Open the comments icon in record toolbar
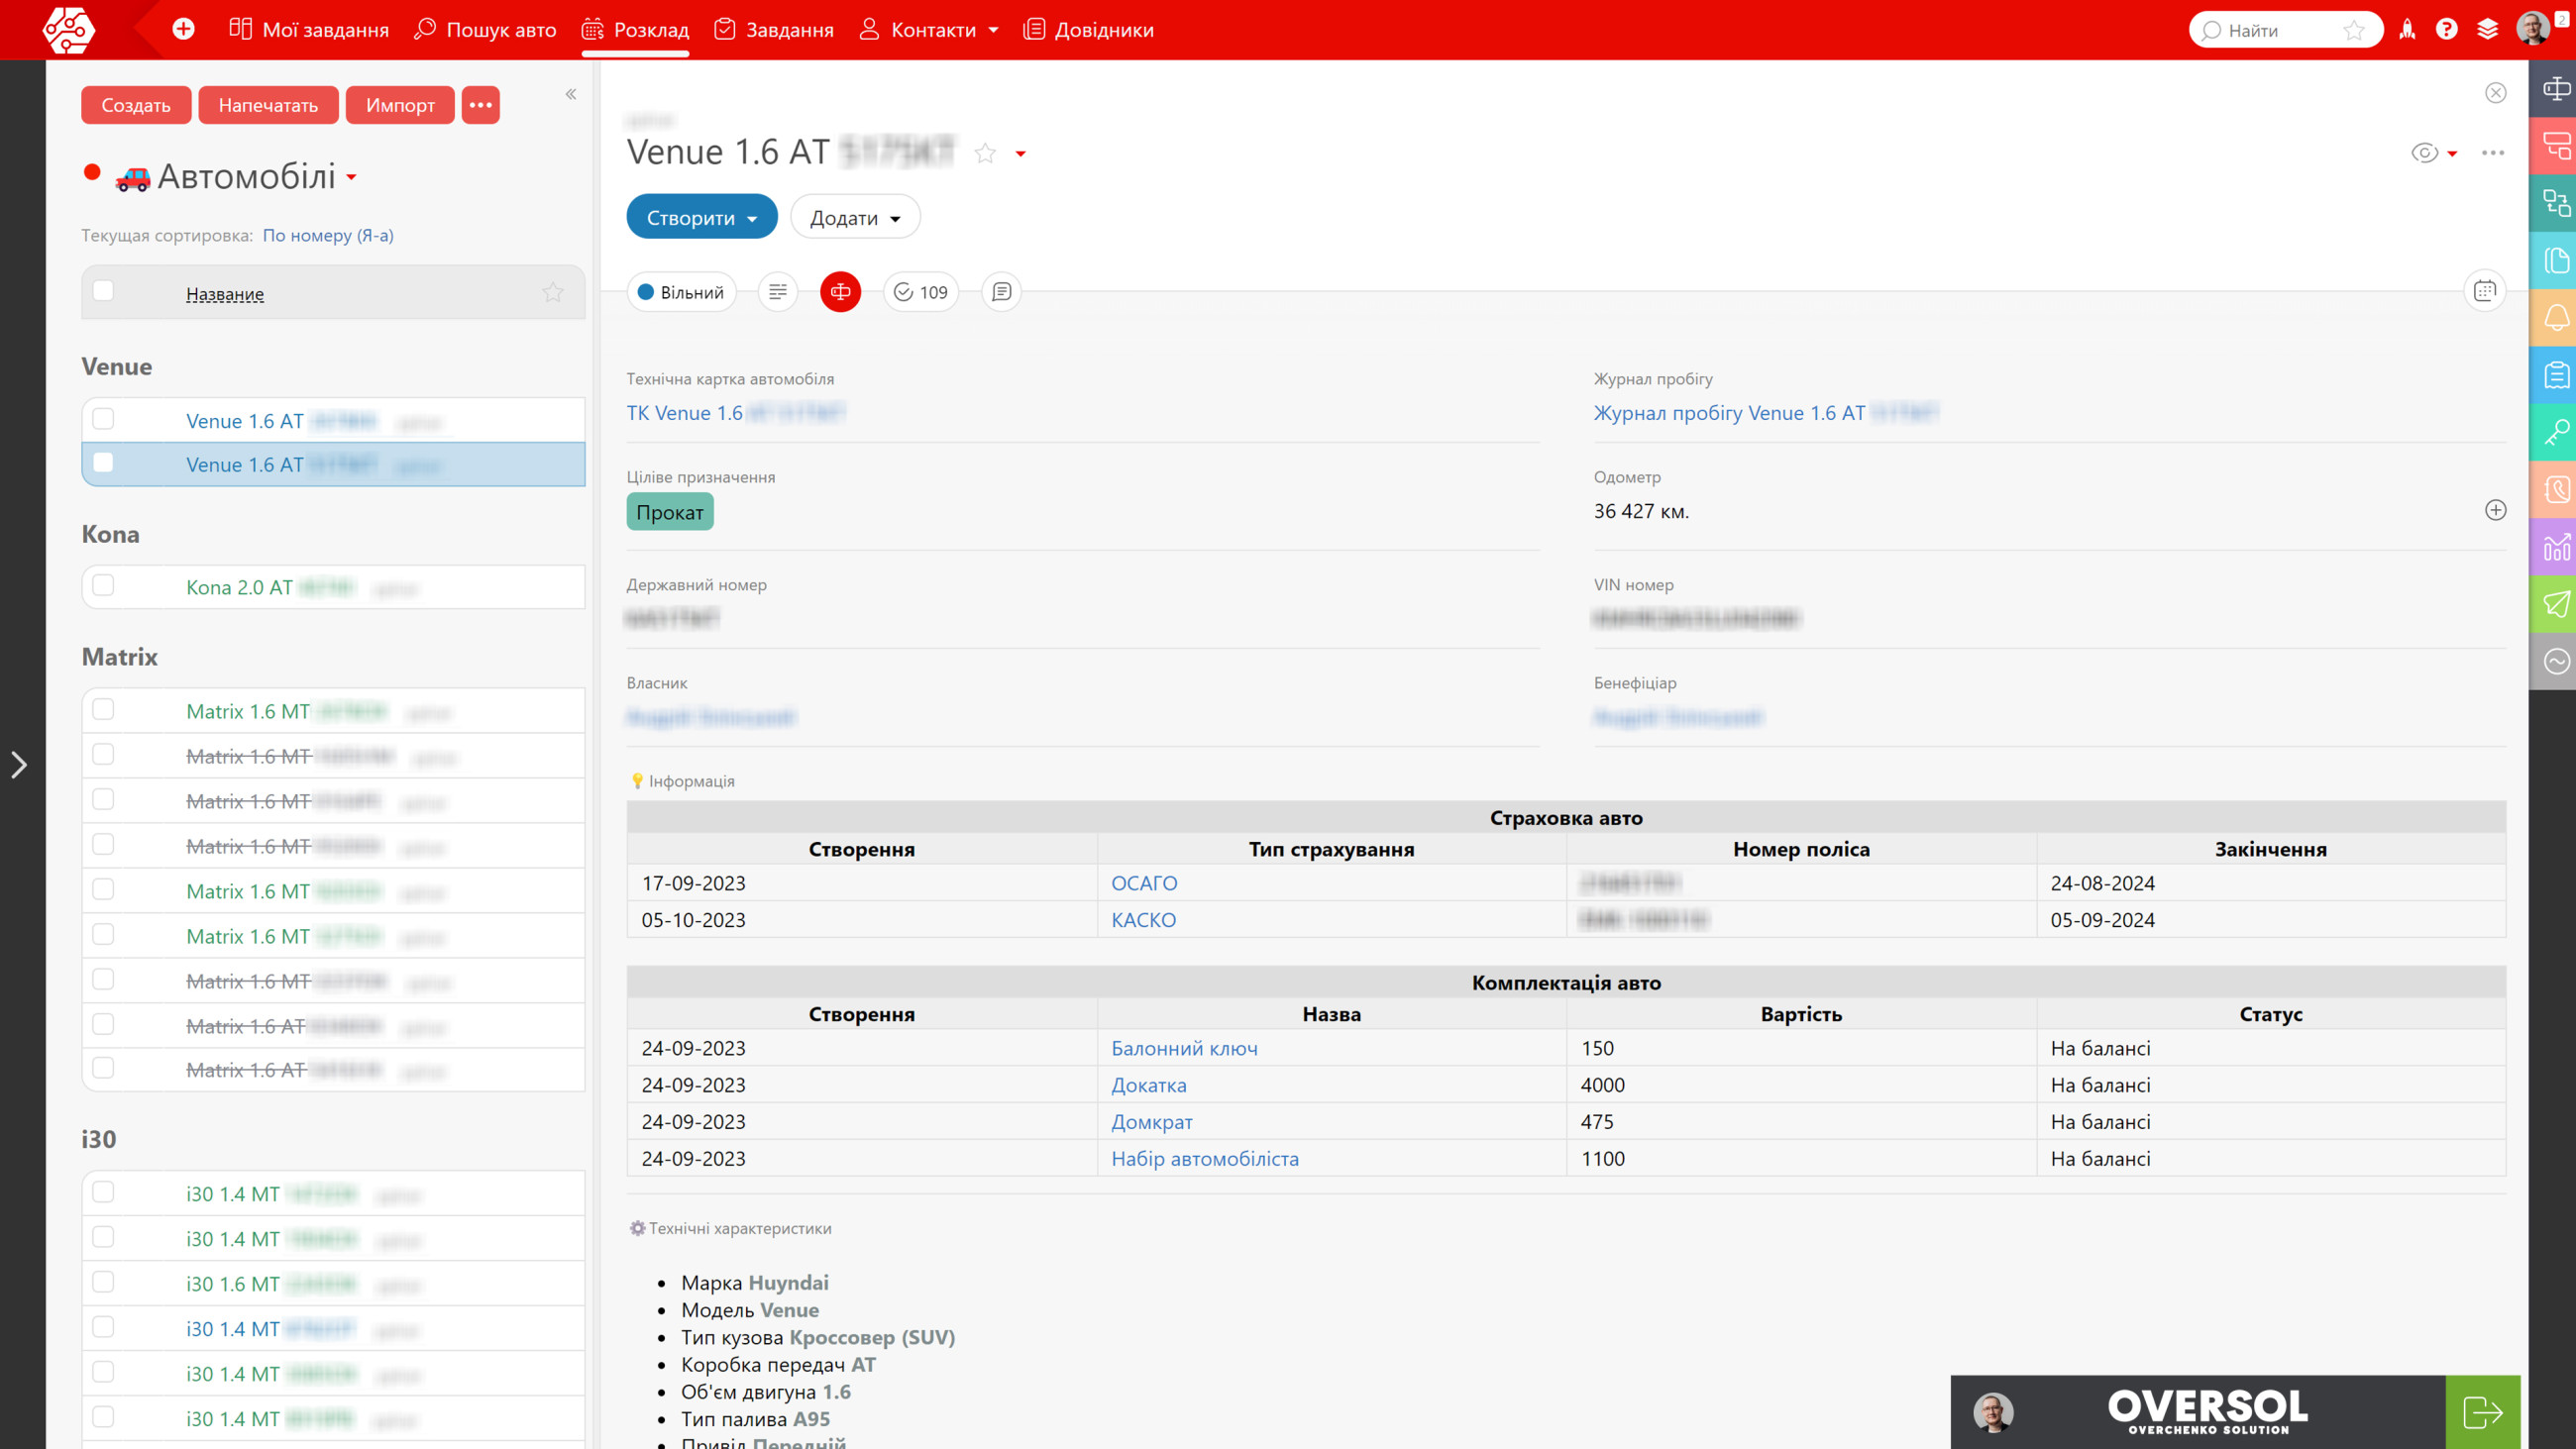The image size is (2576, 1449). pyautogui.click(x=1001, y=292)
